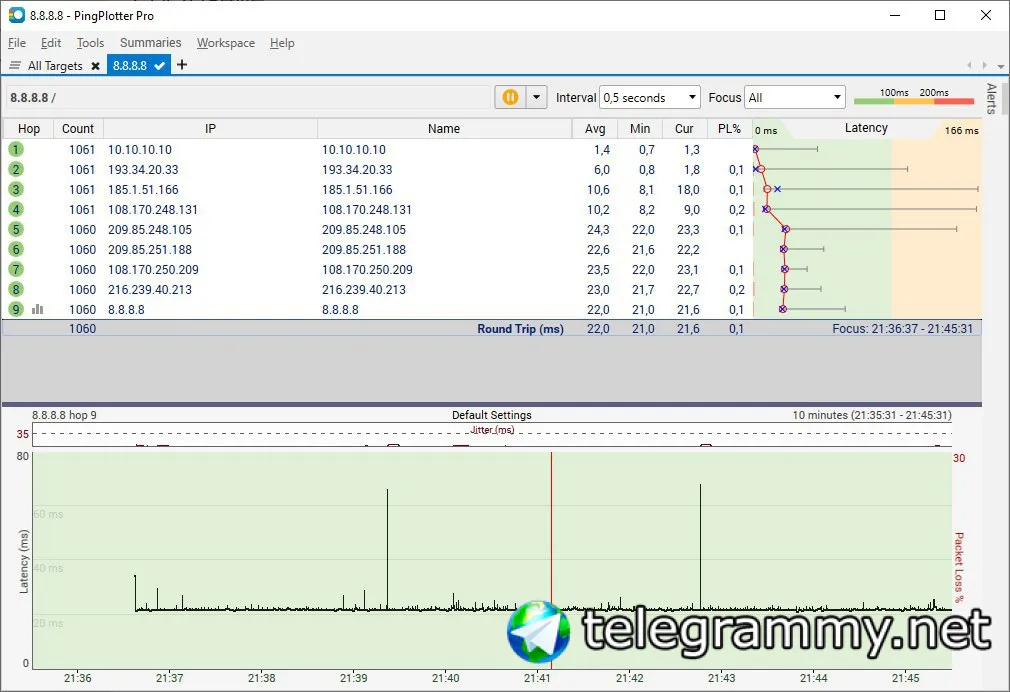
Task: Open the File menu
Action: pyautogui.click(x=17, y=43)
